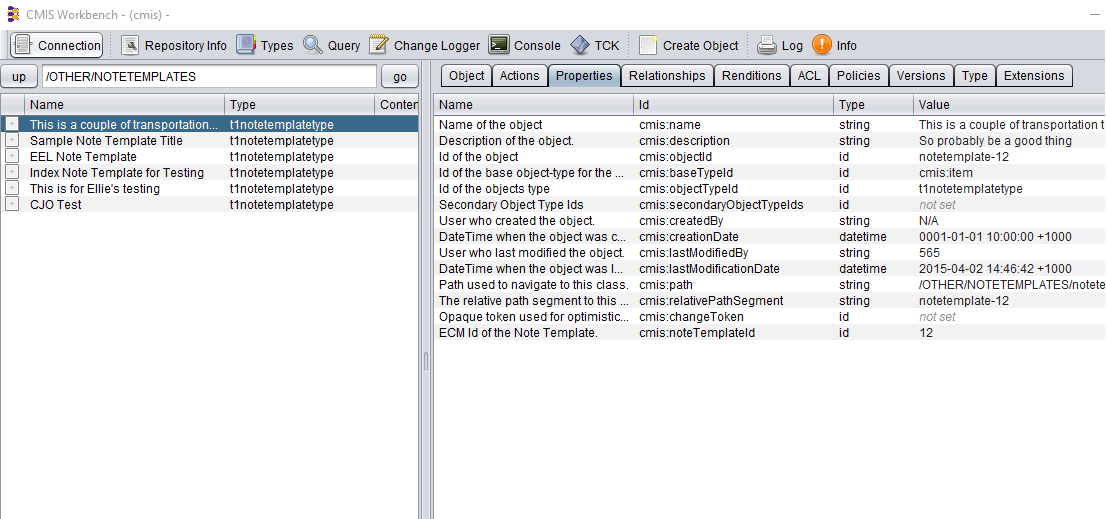Open the Connection dialog
This screenshot has width=1106, height=519.
pyautogui.click(x=56, y=45)
